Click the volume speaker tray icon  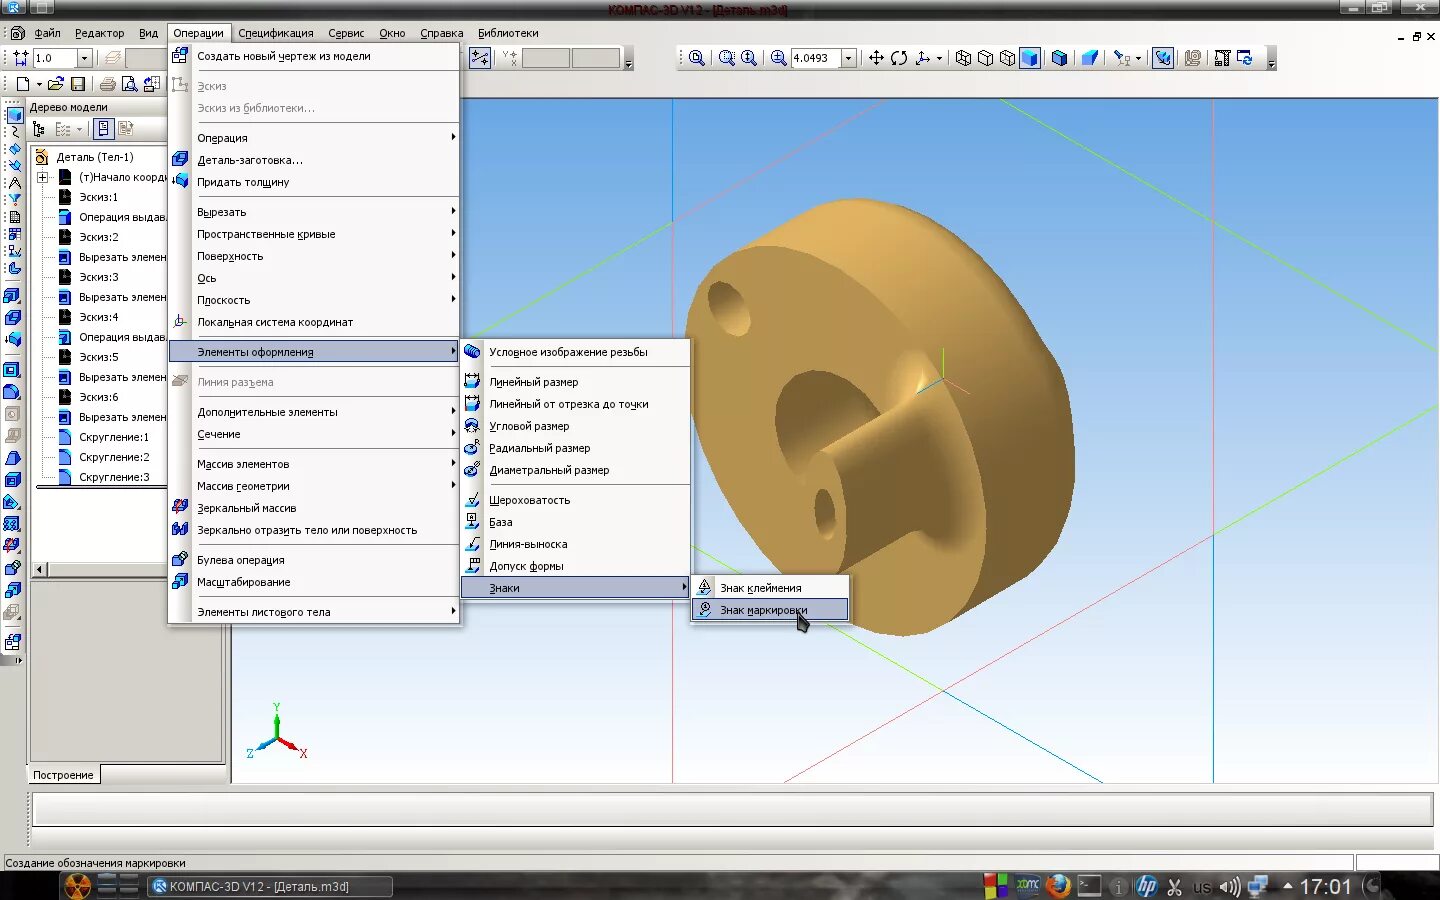pyautogui.click(x=1230, y=886)
